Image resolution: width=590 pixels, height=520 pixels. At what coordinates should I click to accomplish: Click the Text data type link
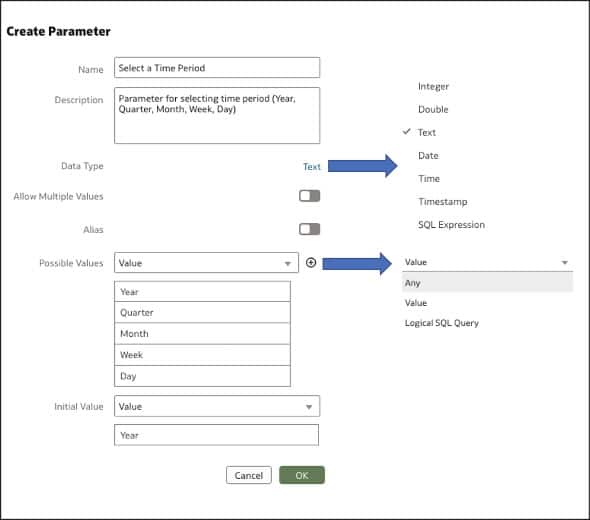tap(312, 167)
